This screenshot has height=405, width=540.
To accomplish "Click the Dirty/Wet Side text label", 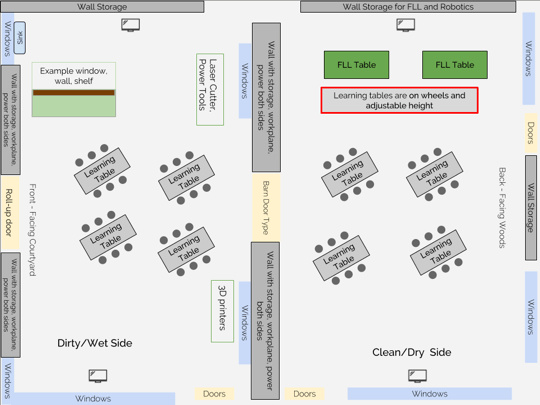I will [x=95, y=343].
